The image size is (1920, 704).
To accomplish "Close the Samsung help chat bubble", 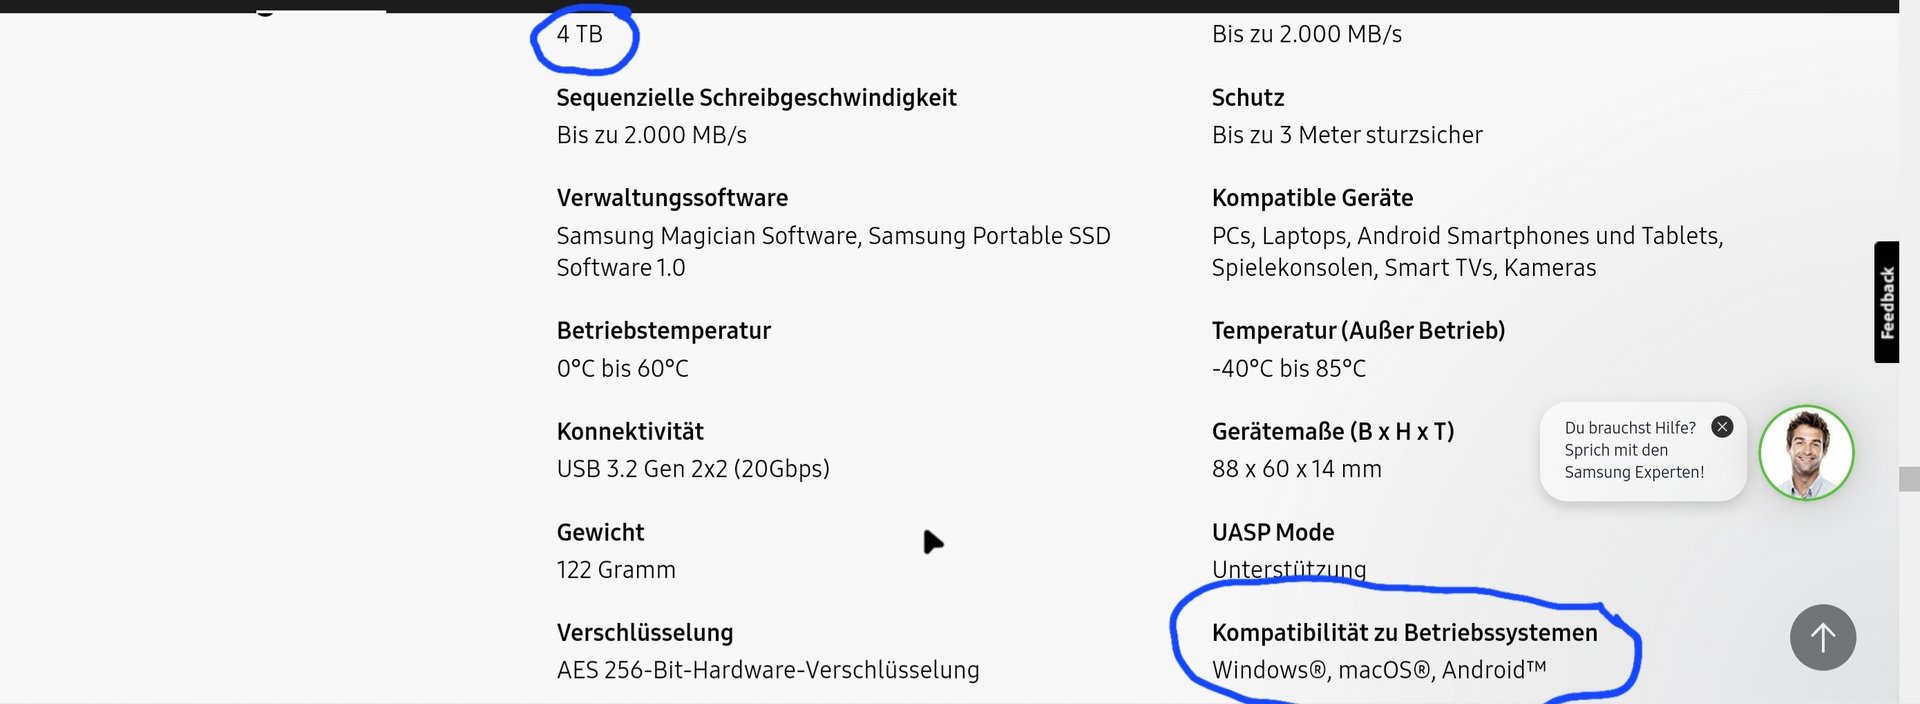I will [x=1722, y=427].
